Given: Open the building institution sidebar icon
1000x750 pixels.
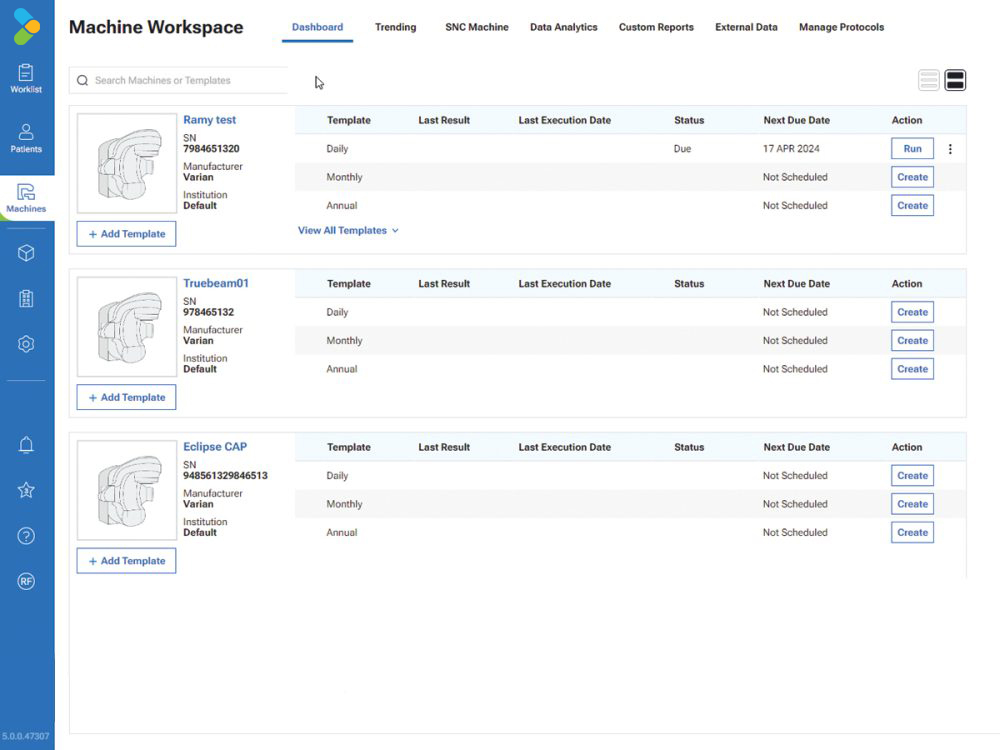Looking at the screenshot, I should 26,298.
